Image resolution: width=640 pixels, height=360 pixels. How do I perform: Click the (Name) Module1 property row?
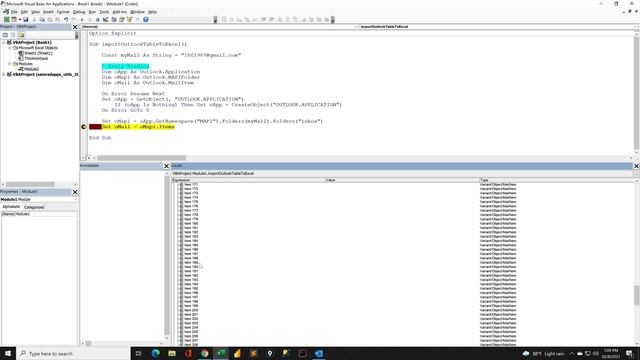tap(39, 214)
